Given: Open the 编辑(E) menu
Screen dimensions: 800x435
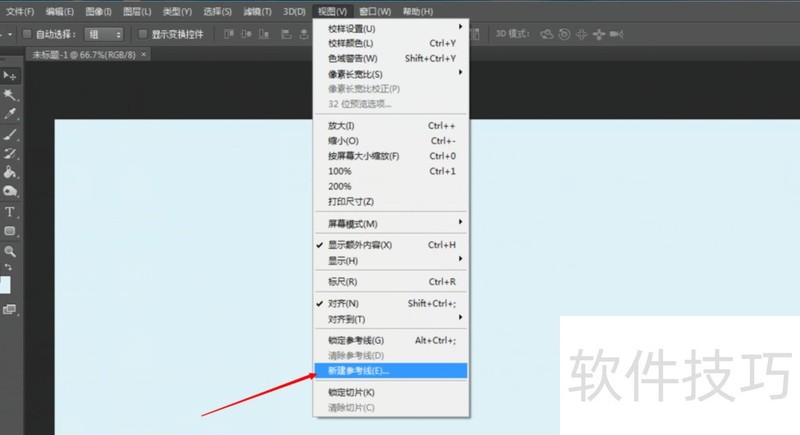Looking at the screenshot, I should click(x=60, y=11).
